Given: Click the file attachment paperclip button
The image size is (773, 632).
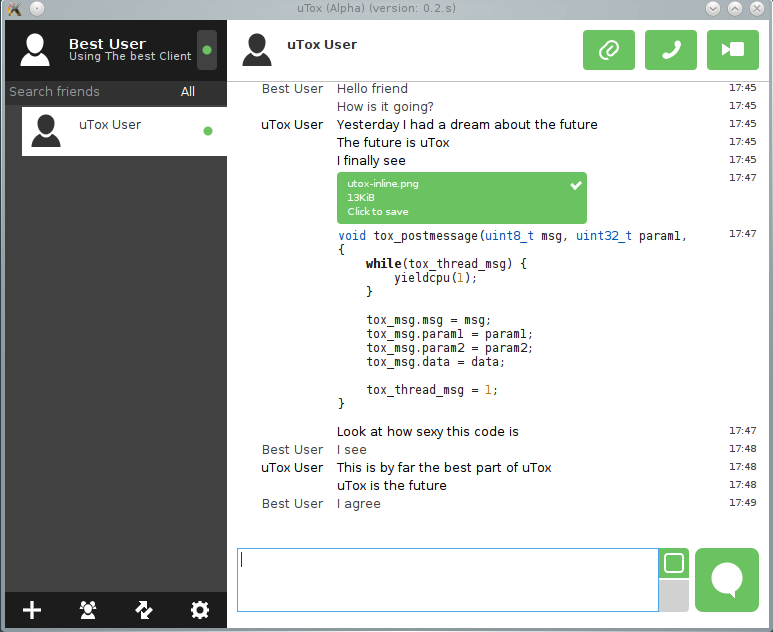Looking at the screenshot, I should 609,50.
